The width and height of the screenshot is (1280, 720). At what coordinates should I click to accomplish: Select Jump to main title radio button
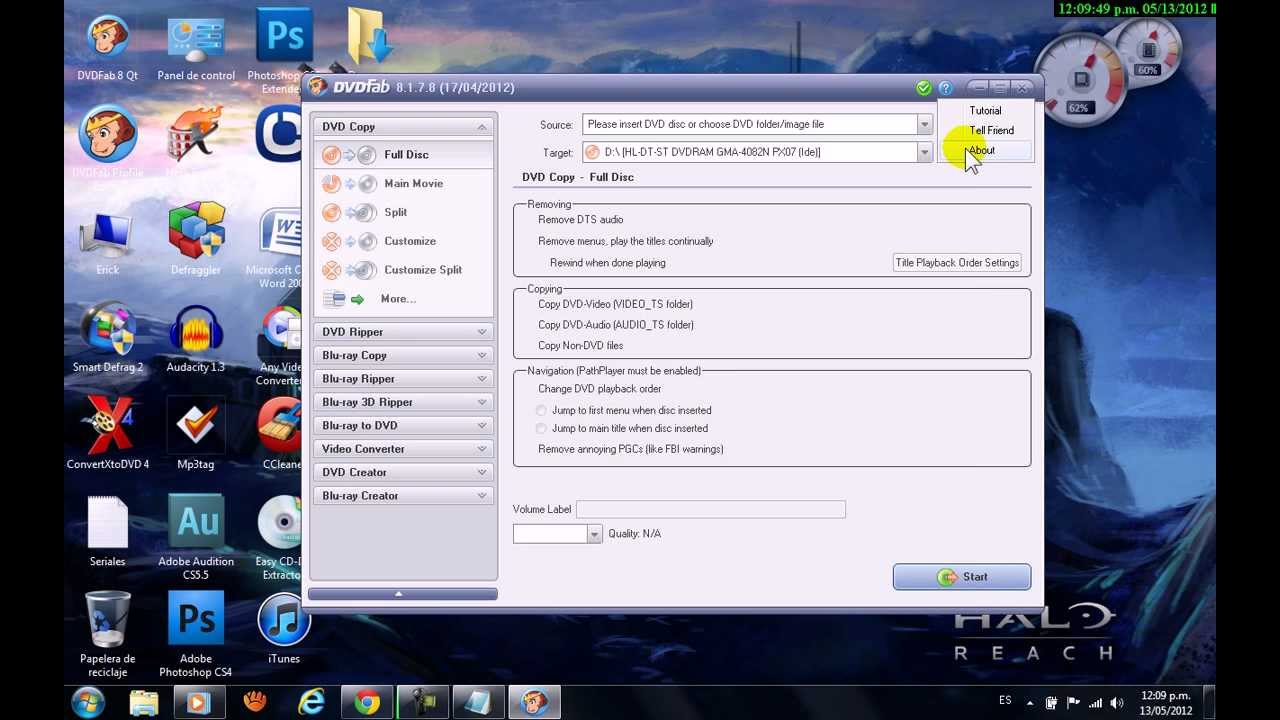[542, 429]
